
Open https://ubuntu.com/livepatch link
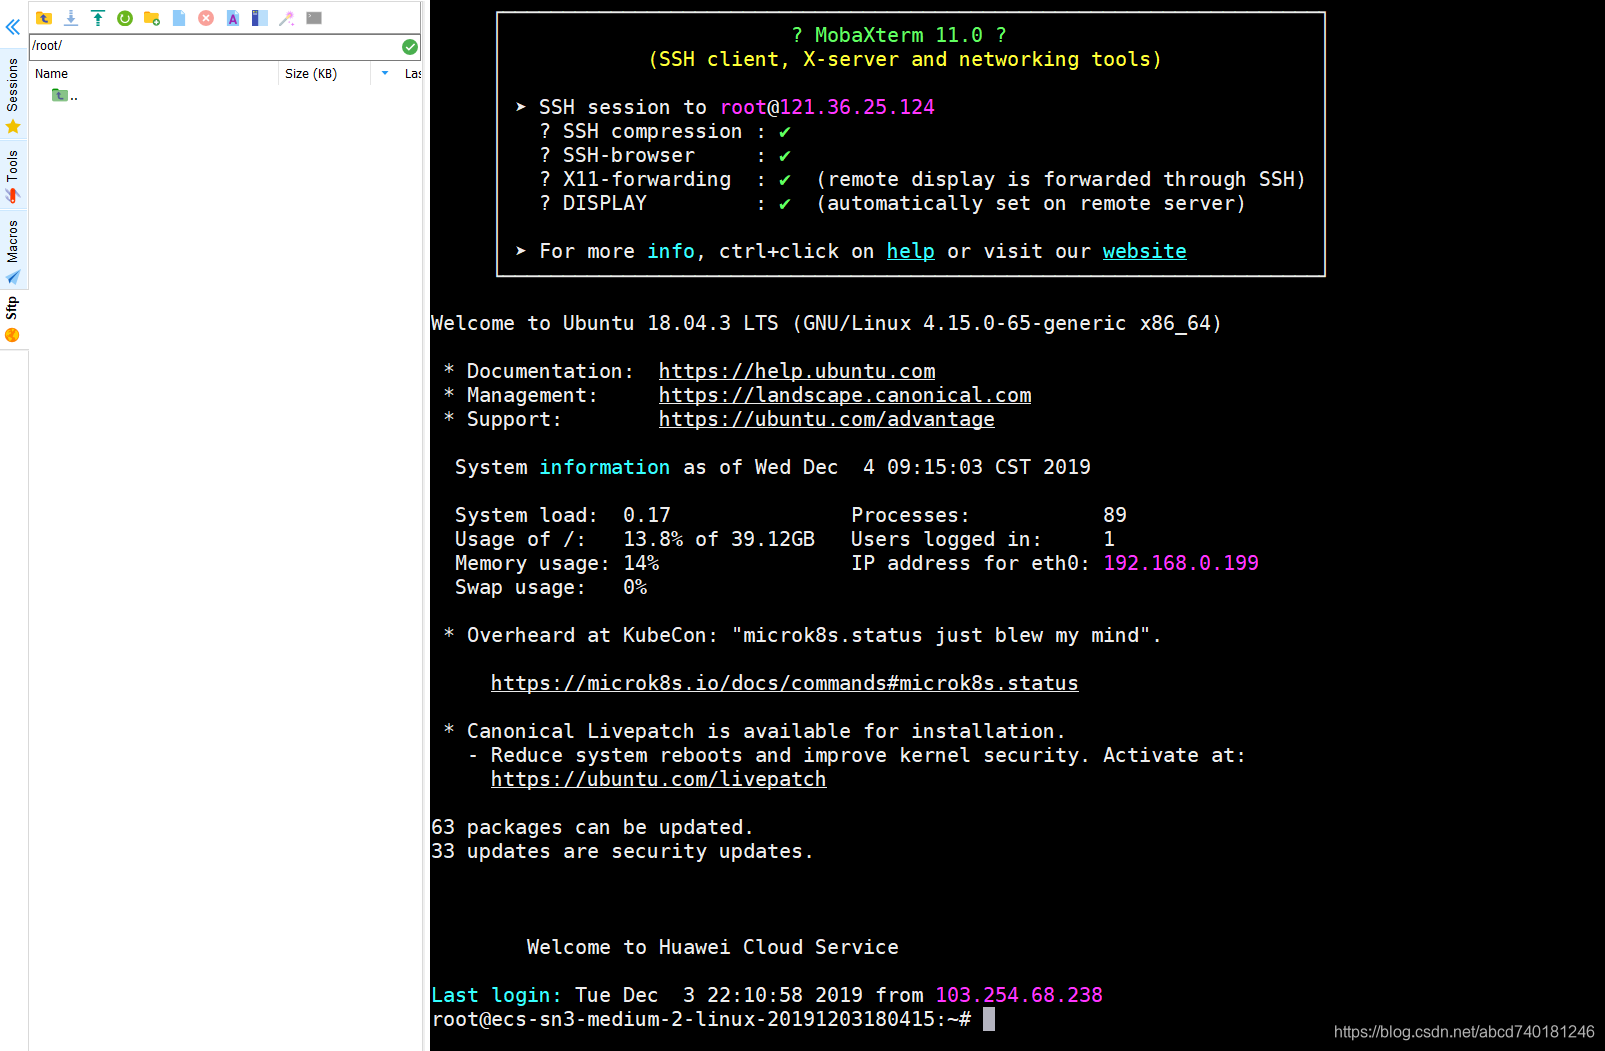(x=658, y=779)
